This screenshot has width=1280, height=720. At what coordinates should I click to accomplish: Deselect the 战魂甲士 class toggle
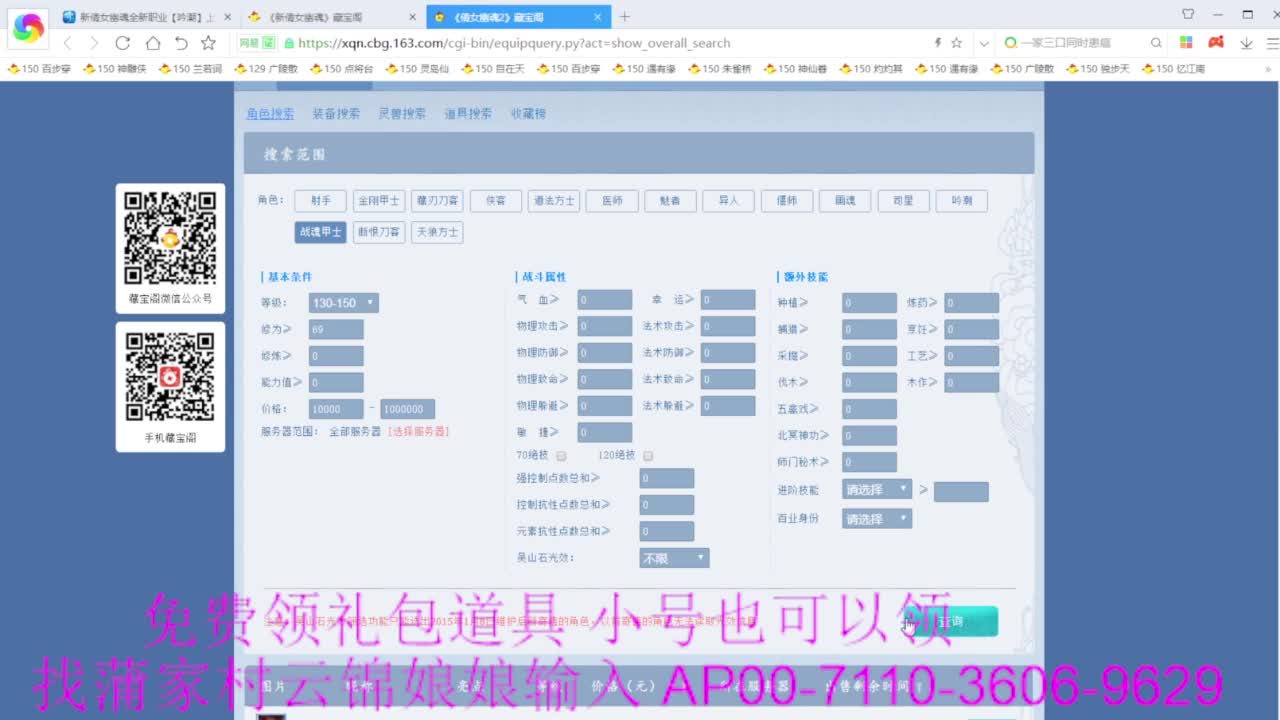tap(320, 231)
